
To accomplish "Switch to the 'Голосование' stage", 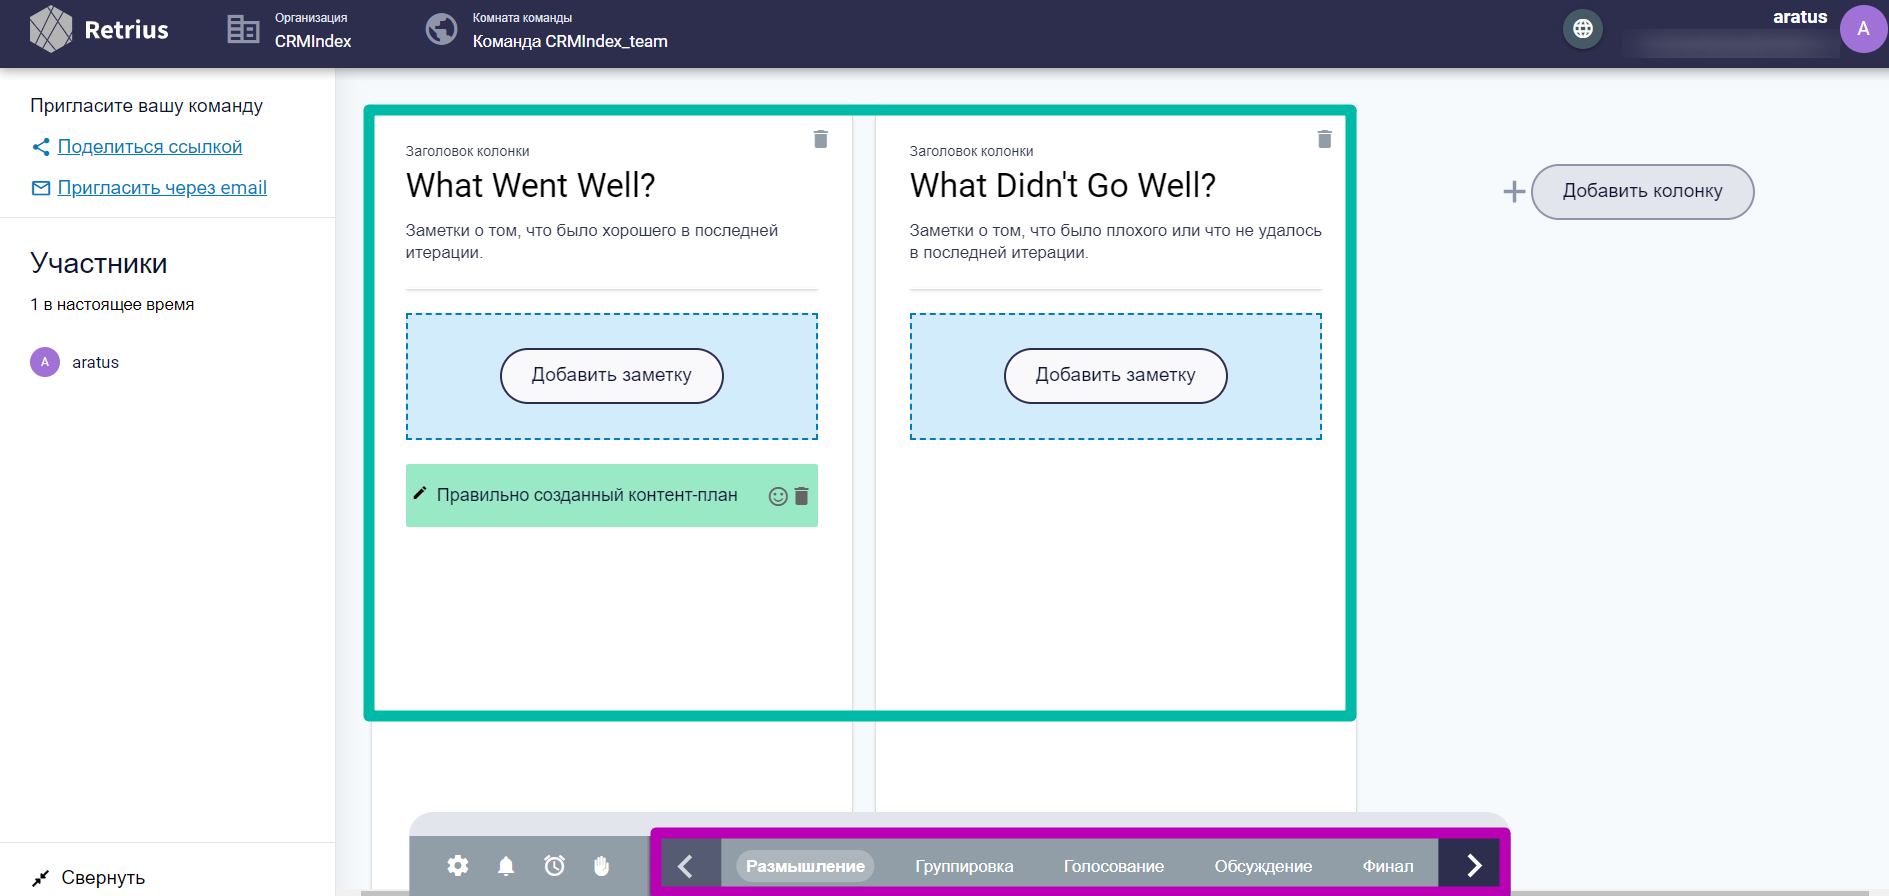I will [x=1113, y=866].
